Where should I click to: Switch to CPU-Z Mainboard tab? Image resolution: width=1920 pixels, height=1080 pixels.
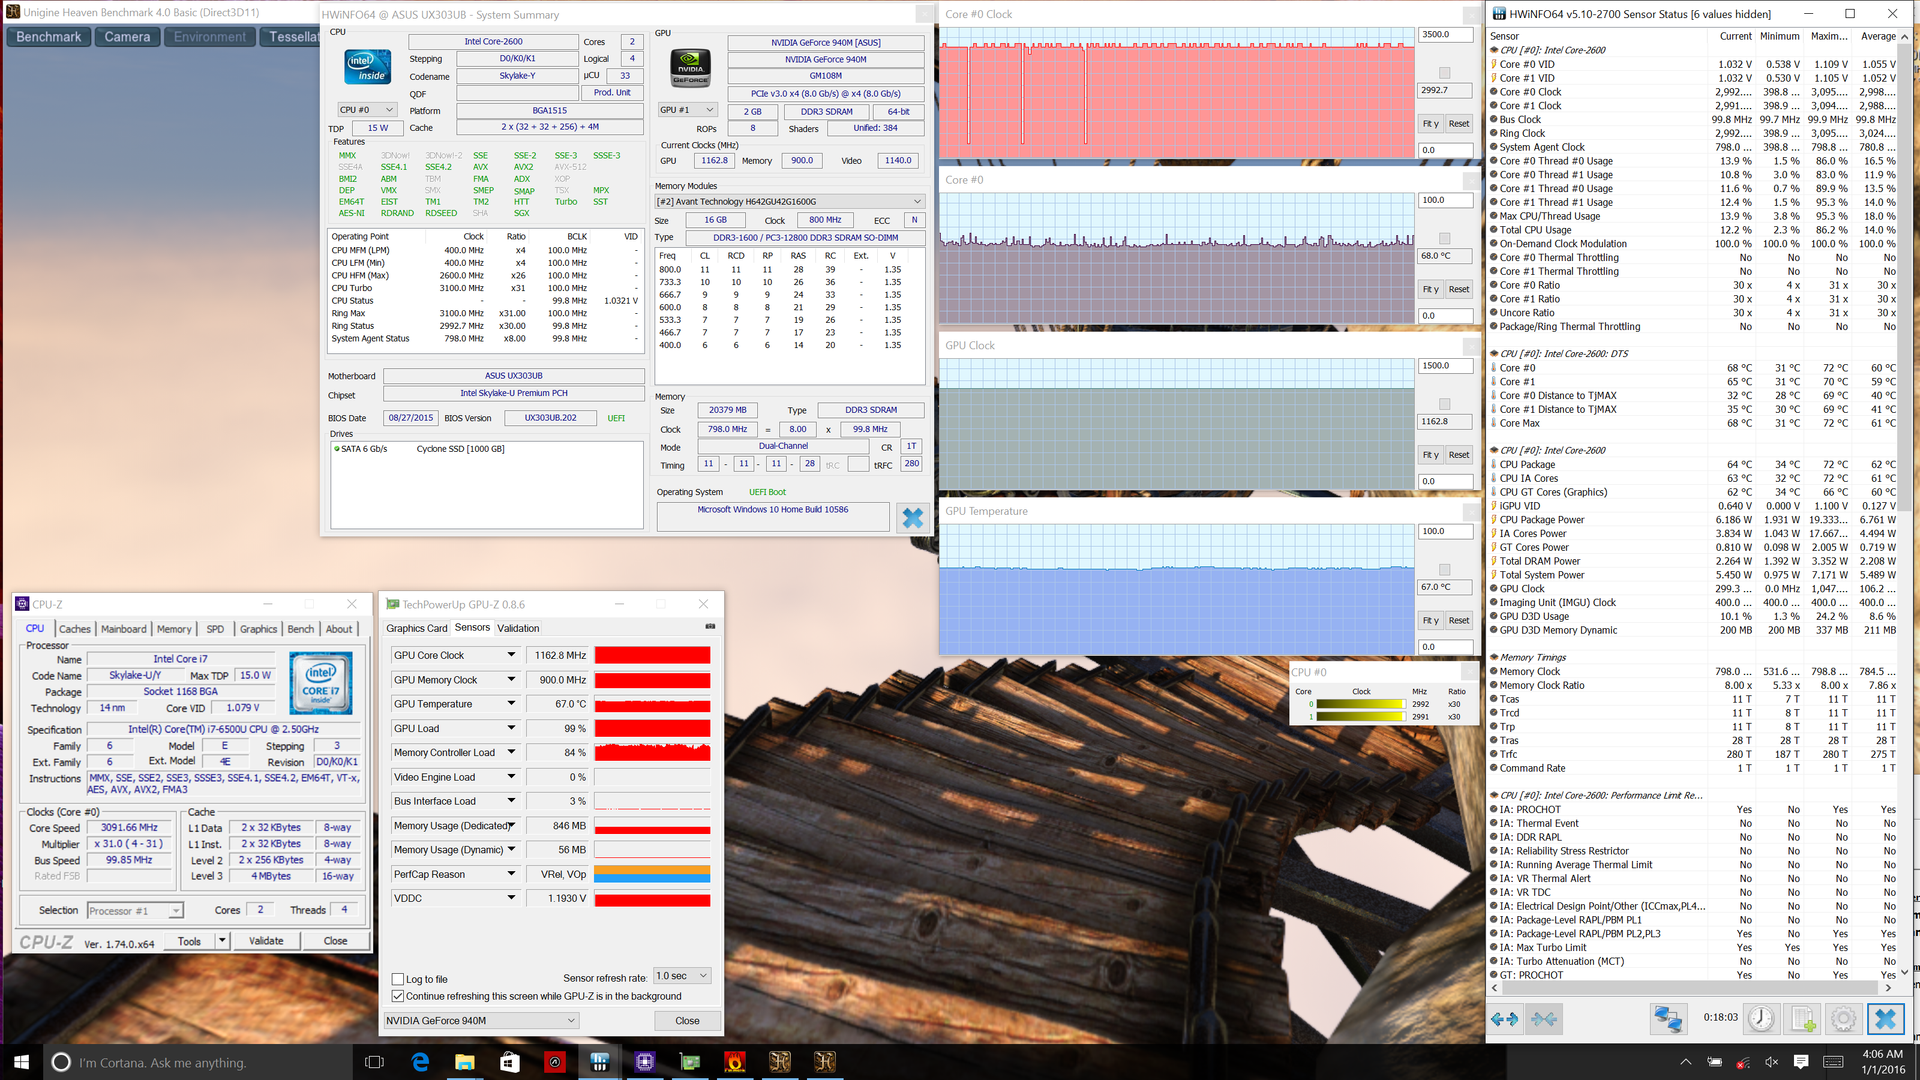click(x=123, y=629)
